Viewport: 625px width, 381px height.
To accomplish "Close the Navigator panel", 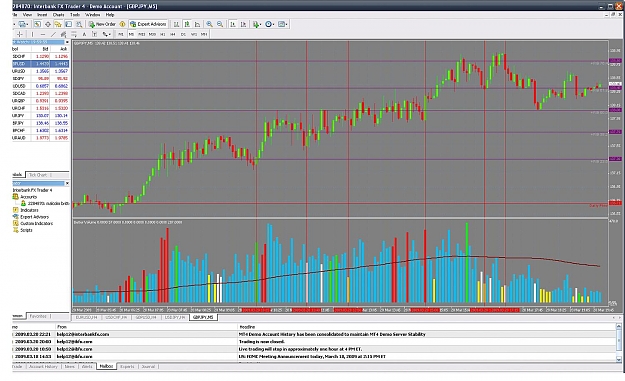I will click(x=67, y=183).
